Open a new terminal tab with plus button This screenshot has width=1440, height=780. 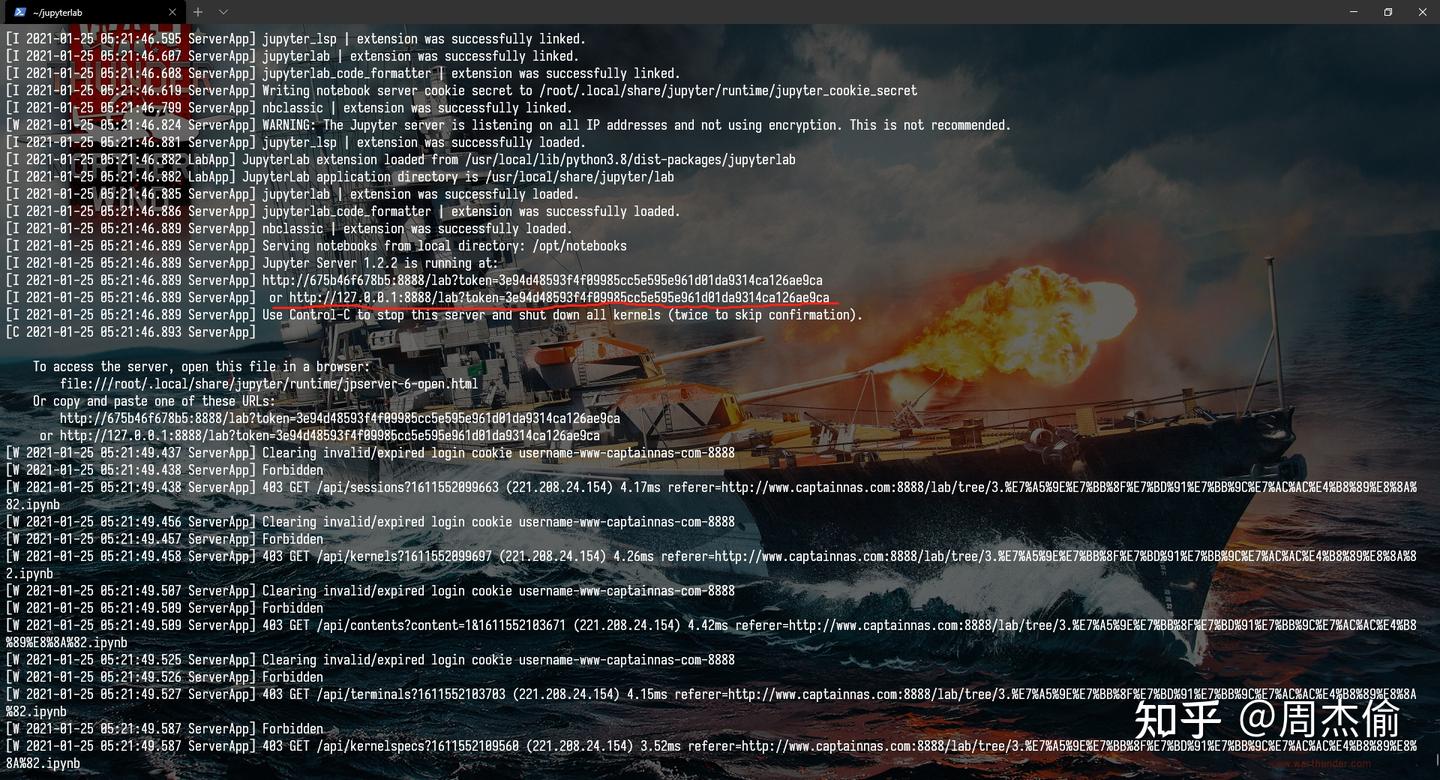(x=198, y=12)
